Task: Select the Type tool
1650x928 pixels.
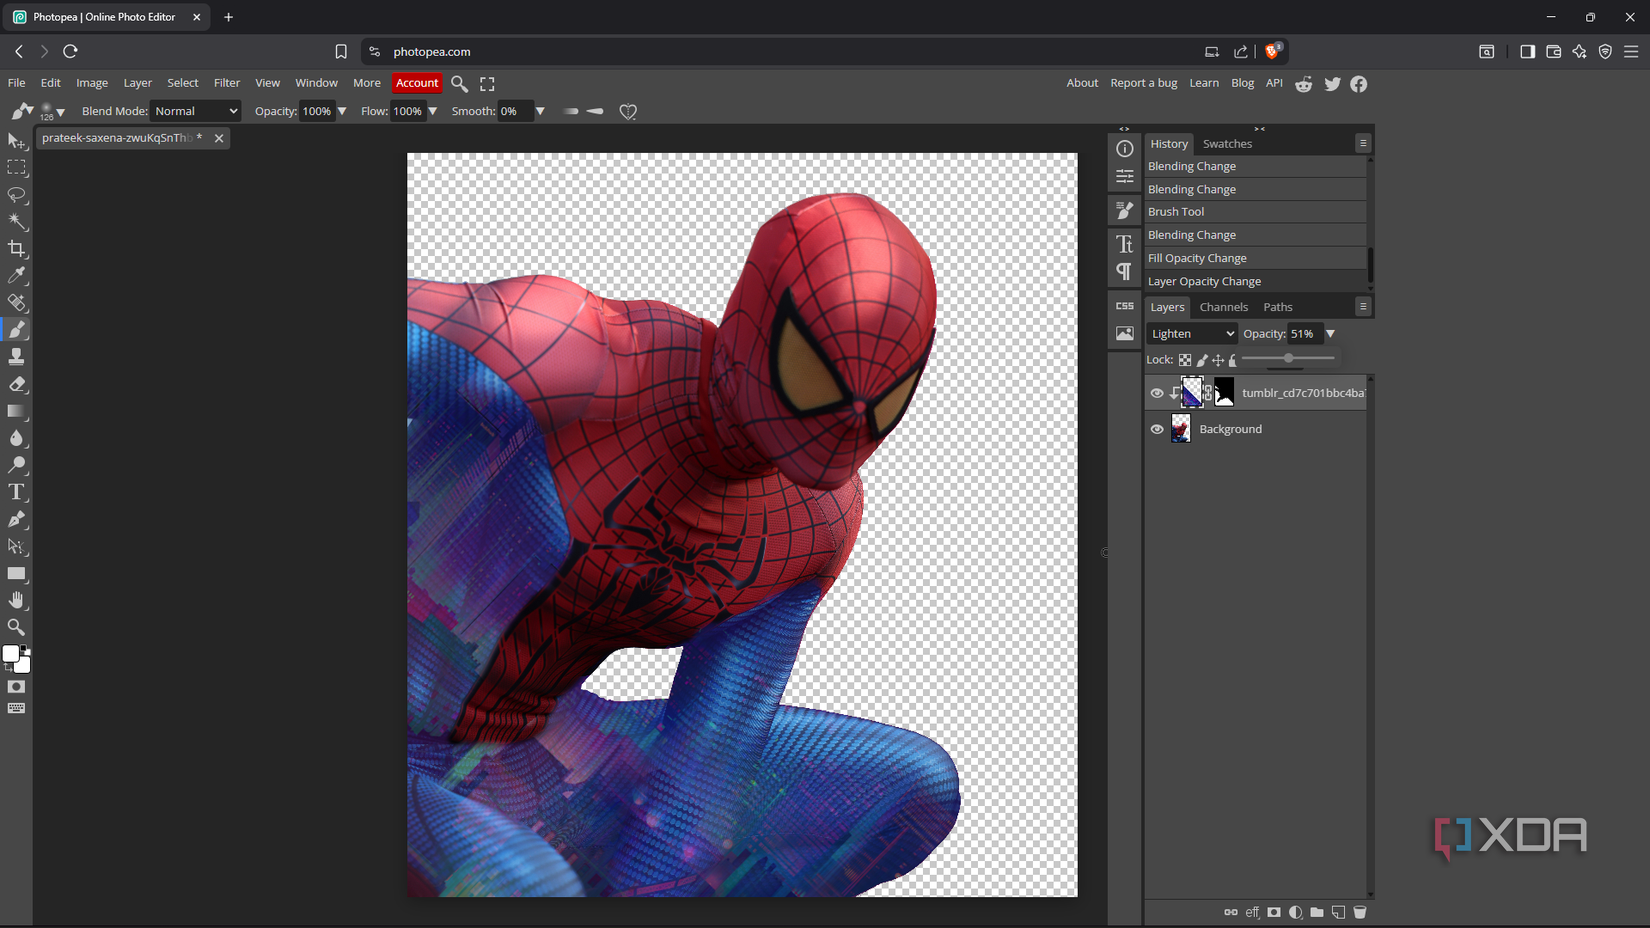Action: click(x=17, y=492)
